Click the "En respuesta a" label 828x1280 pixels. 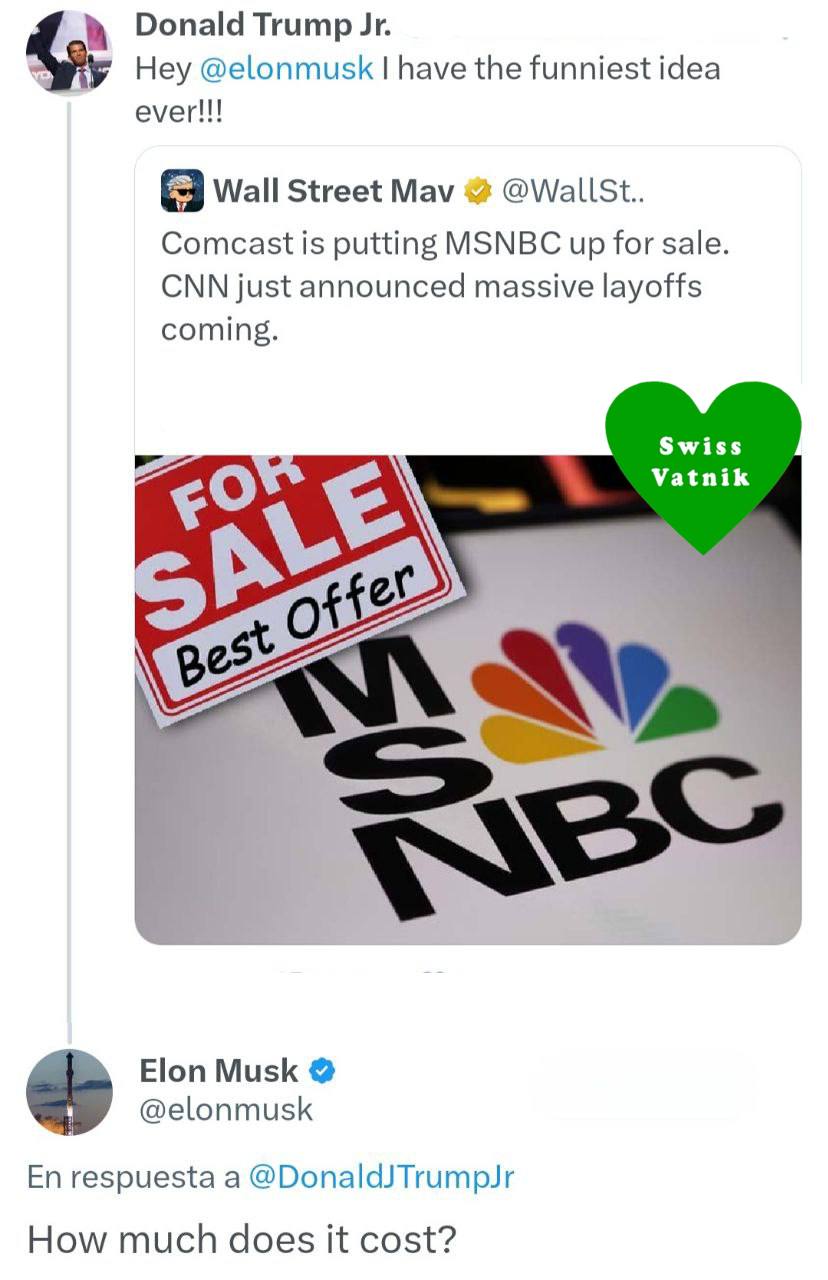coord(133,1177)
